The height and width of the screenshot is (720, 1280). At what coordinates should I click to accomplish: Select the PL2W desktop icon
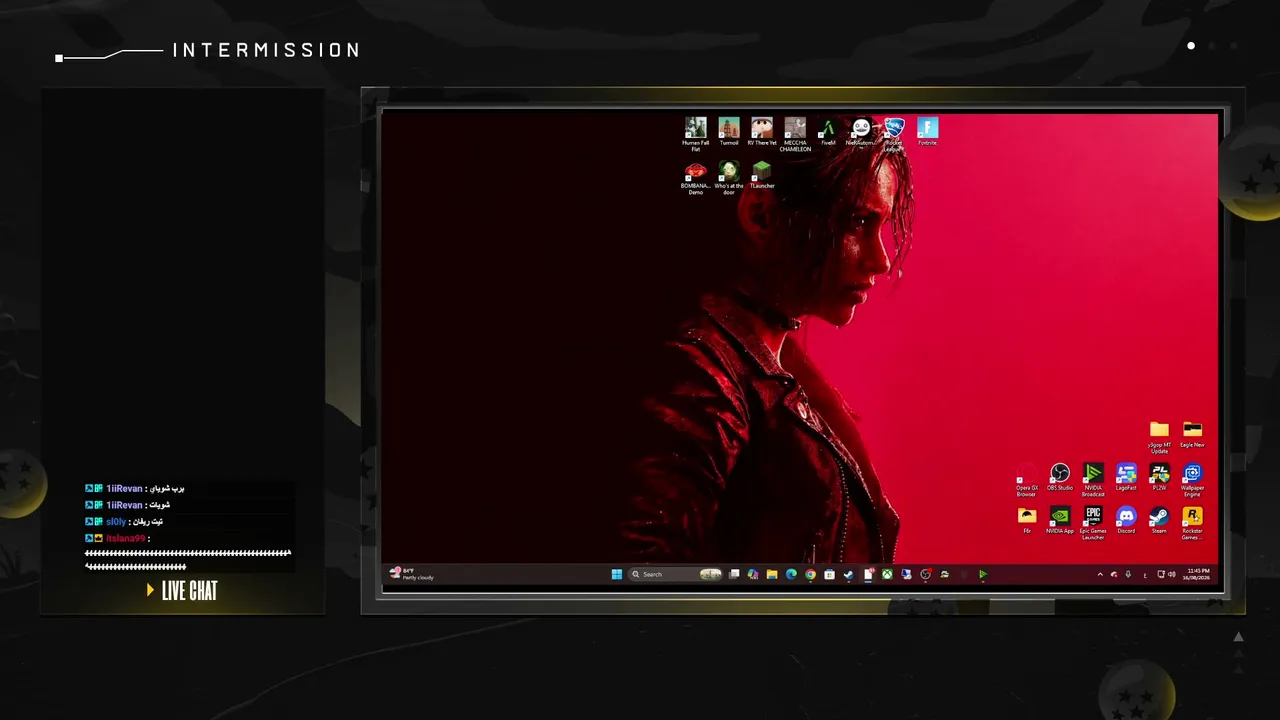click(x=1159, y=477)
